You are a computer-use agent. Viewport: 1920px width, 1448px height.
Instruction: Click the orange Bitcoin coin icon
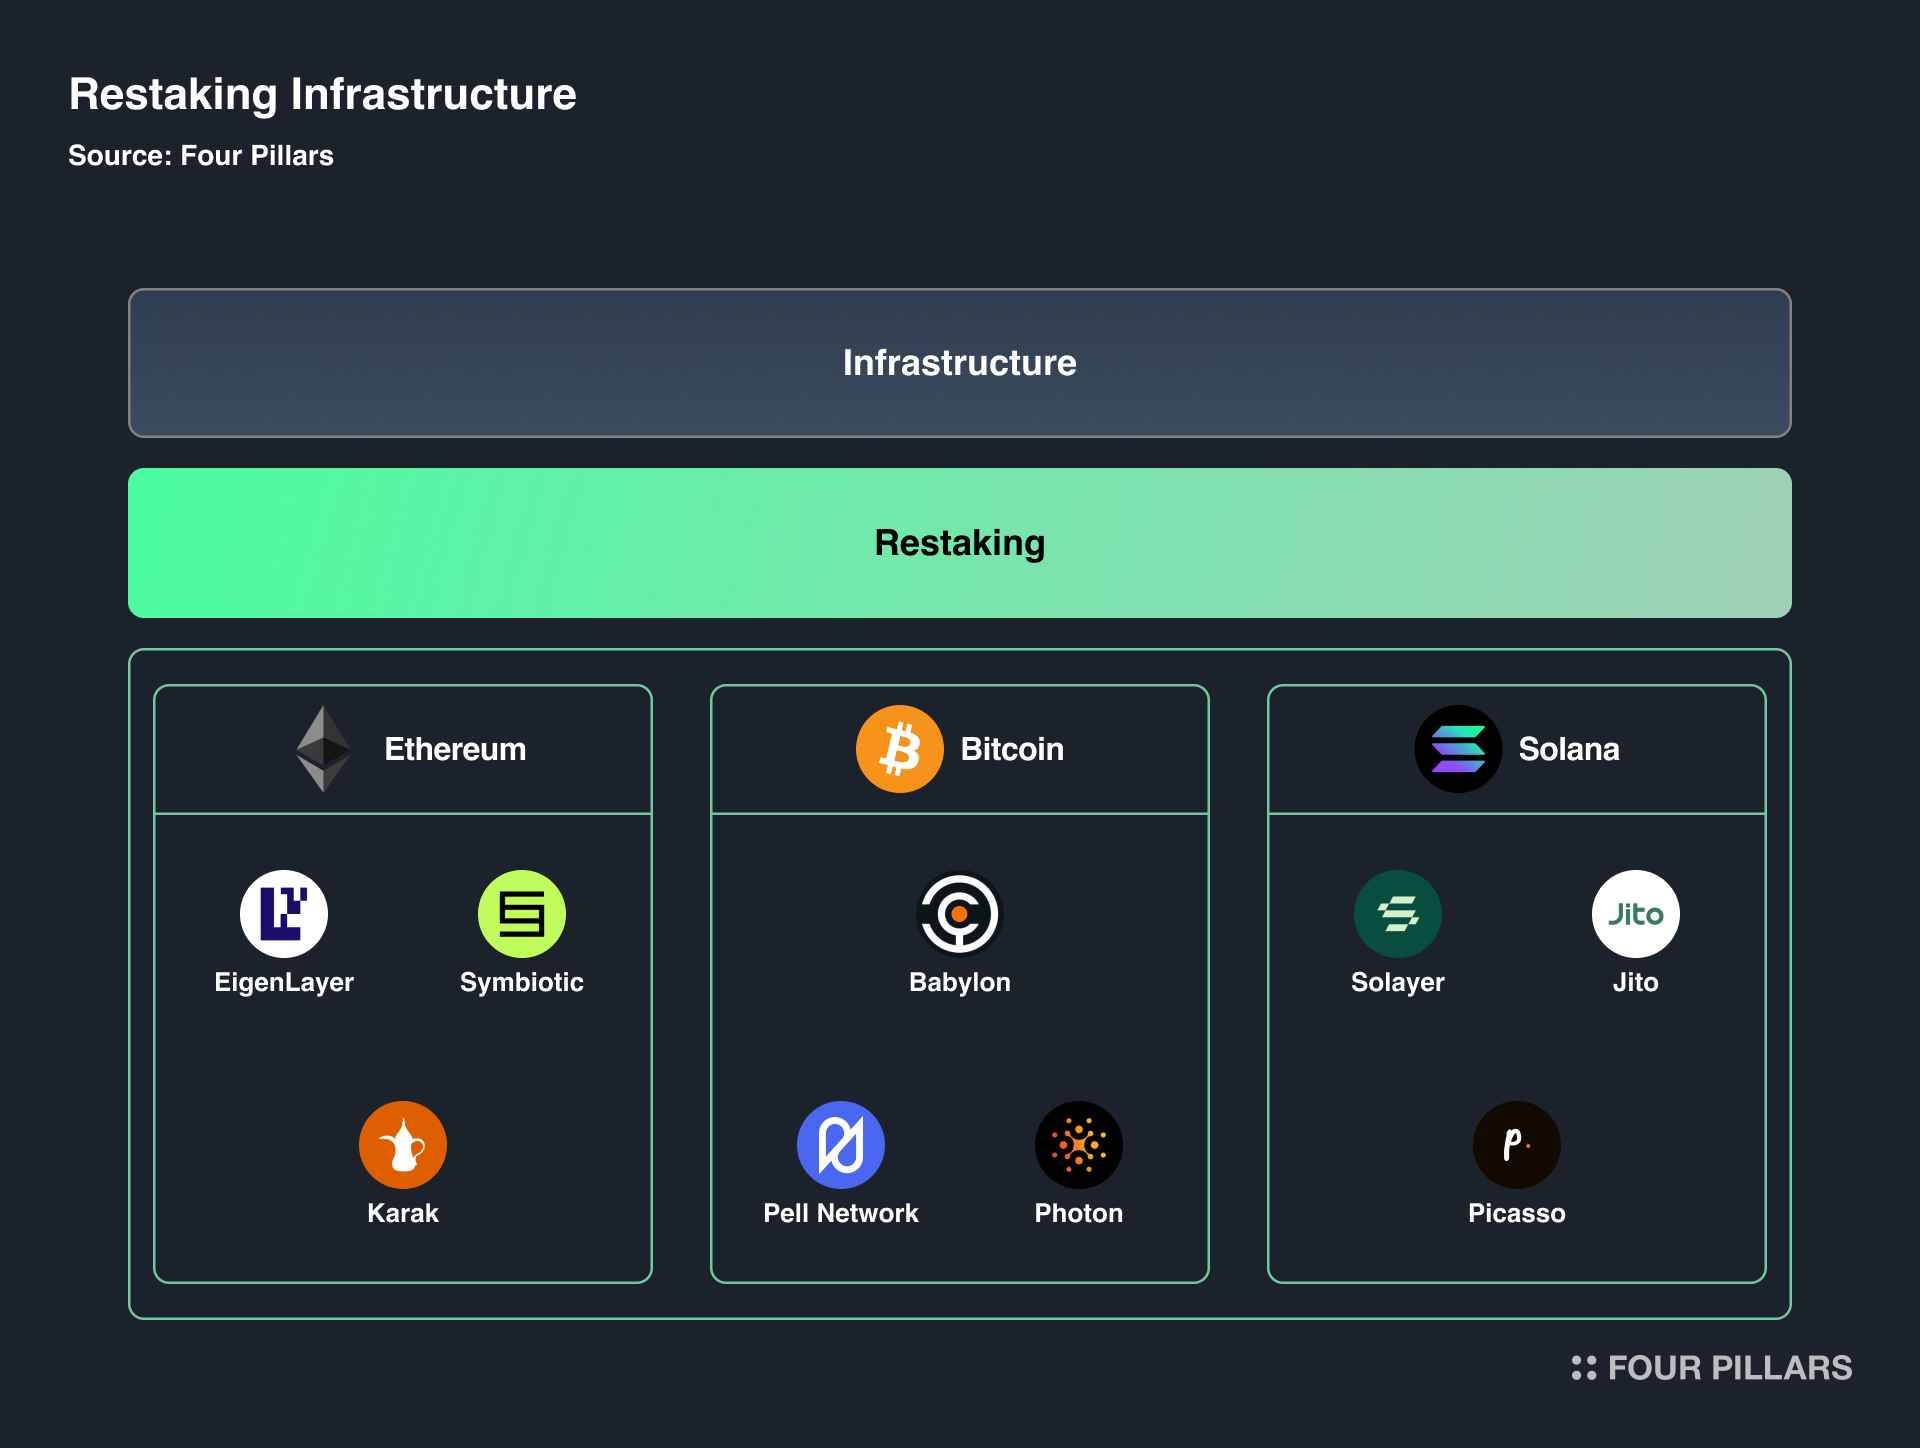(x=899, y=749)
